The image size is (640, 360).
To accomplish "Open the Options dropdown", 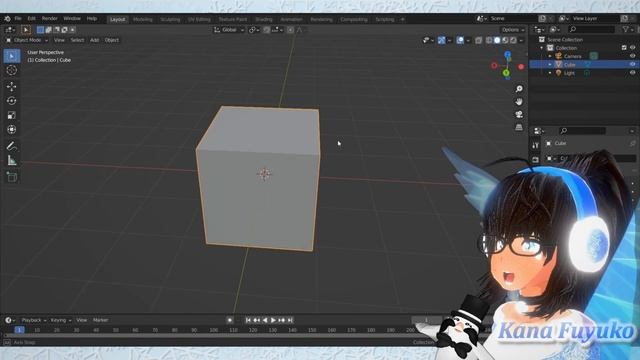I will tap(513, 30).
